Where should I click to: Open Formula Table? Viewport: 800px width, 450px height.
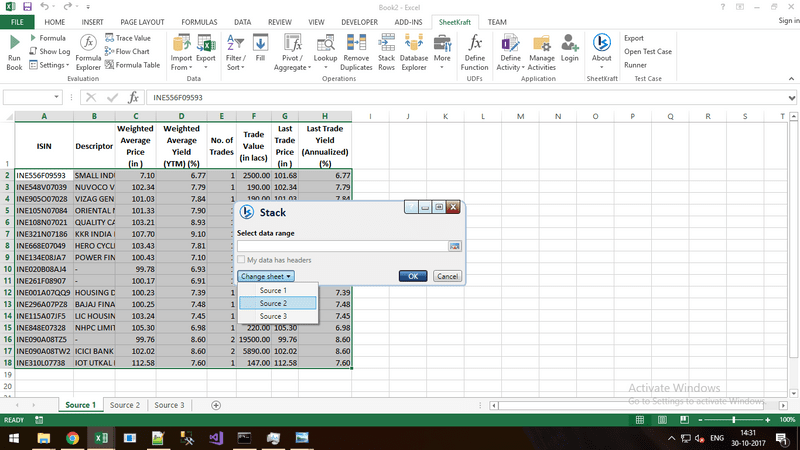tap(132, 65)
